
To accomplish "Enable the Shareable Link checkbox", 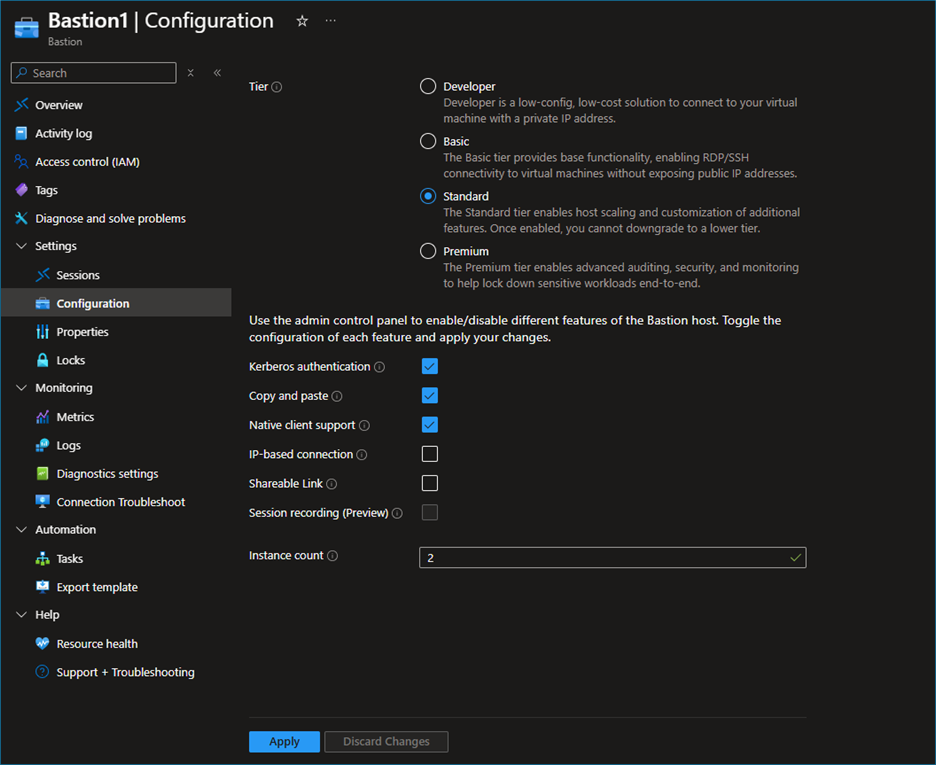I will (430, 483).
